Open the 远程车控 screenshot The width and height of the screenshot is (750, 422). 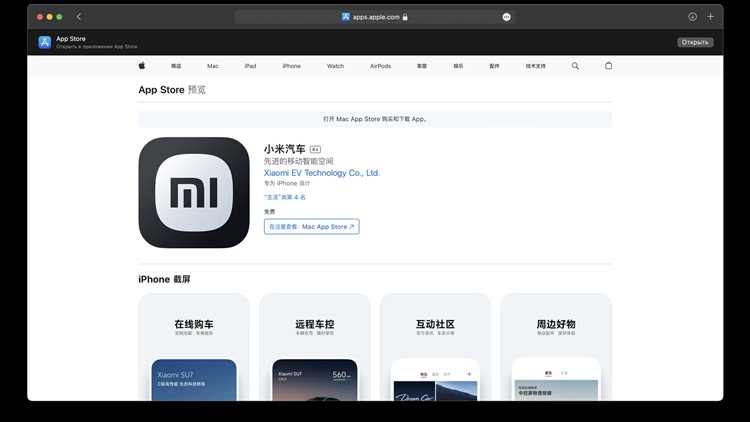(x=315, y=347)
